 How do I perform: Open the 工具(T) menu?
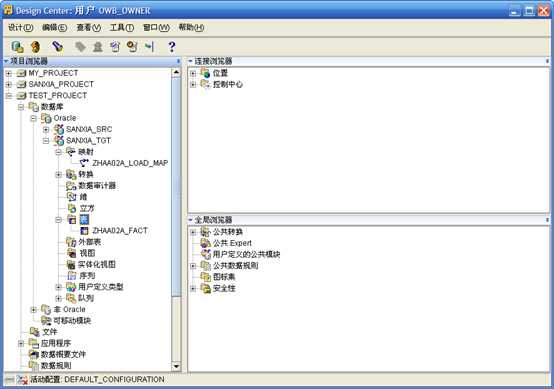(x=122, y=28)
